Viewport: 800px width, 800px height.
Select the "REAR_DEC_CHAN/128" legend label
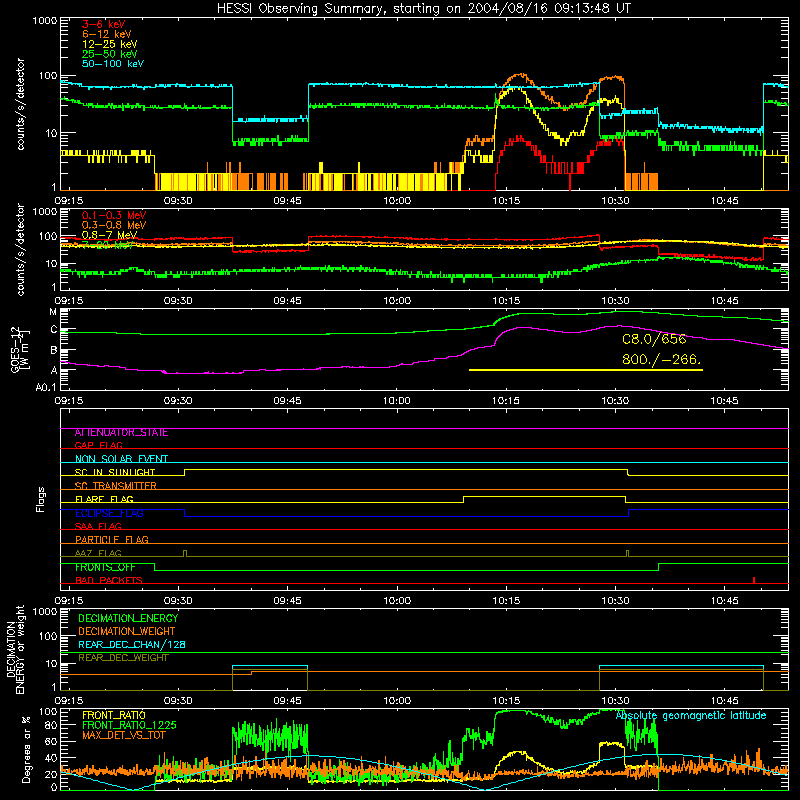click(132, 645)
